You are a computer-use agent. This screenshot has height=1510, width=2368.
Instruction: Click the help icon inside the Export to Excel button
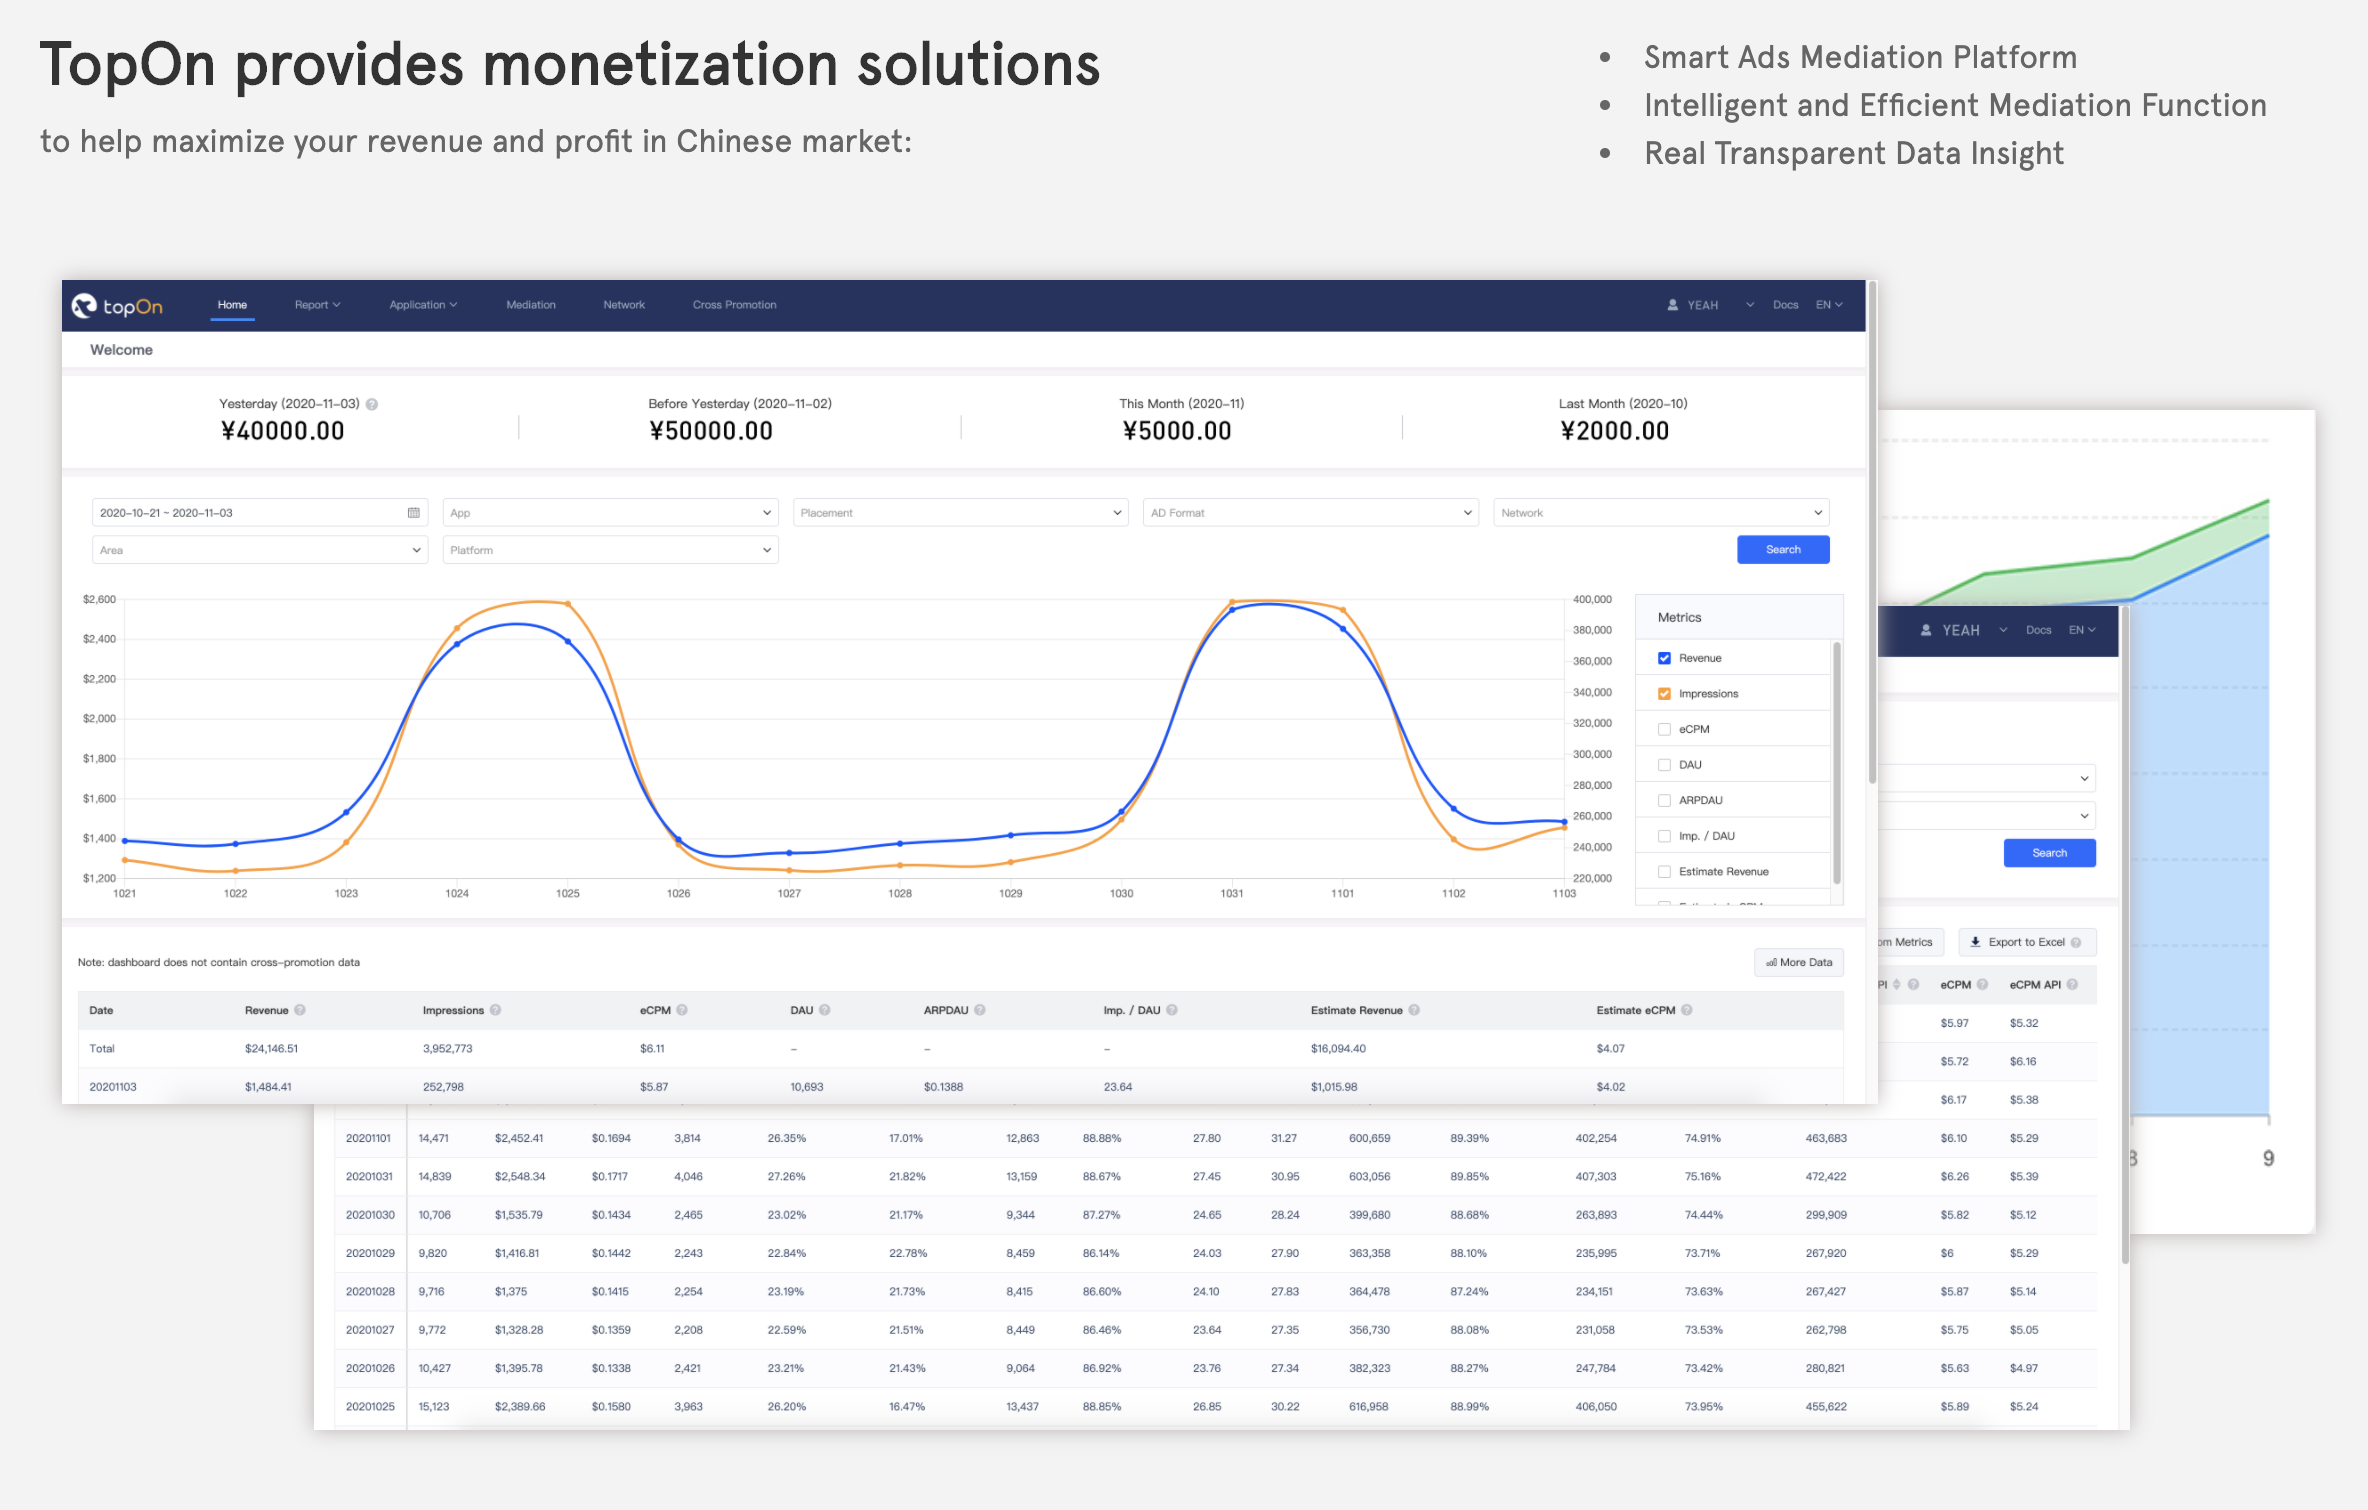pos(2076,942)
